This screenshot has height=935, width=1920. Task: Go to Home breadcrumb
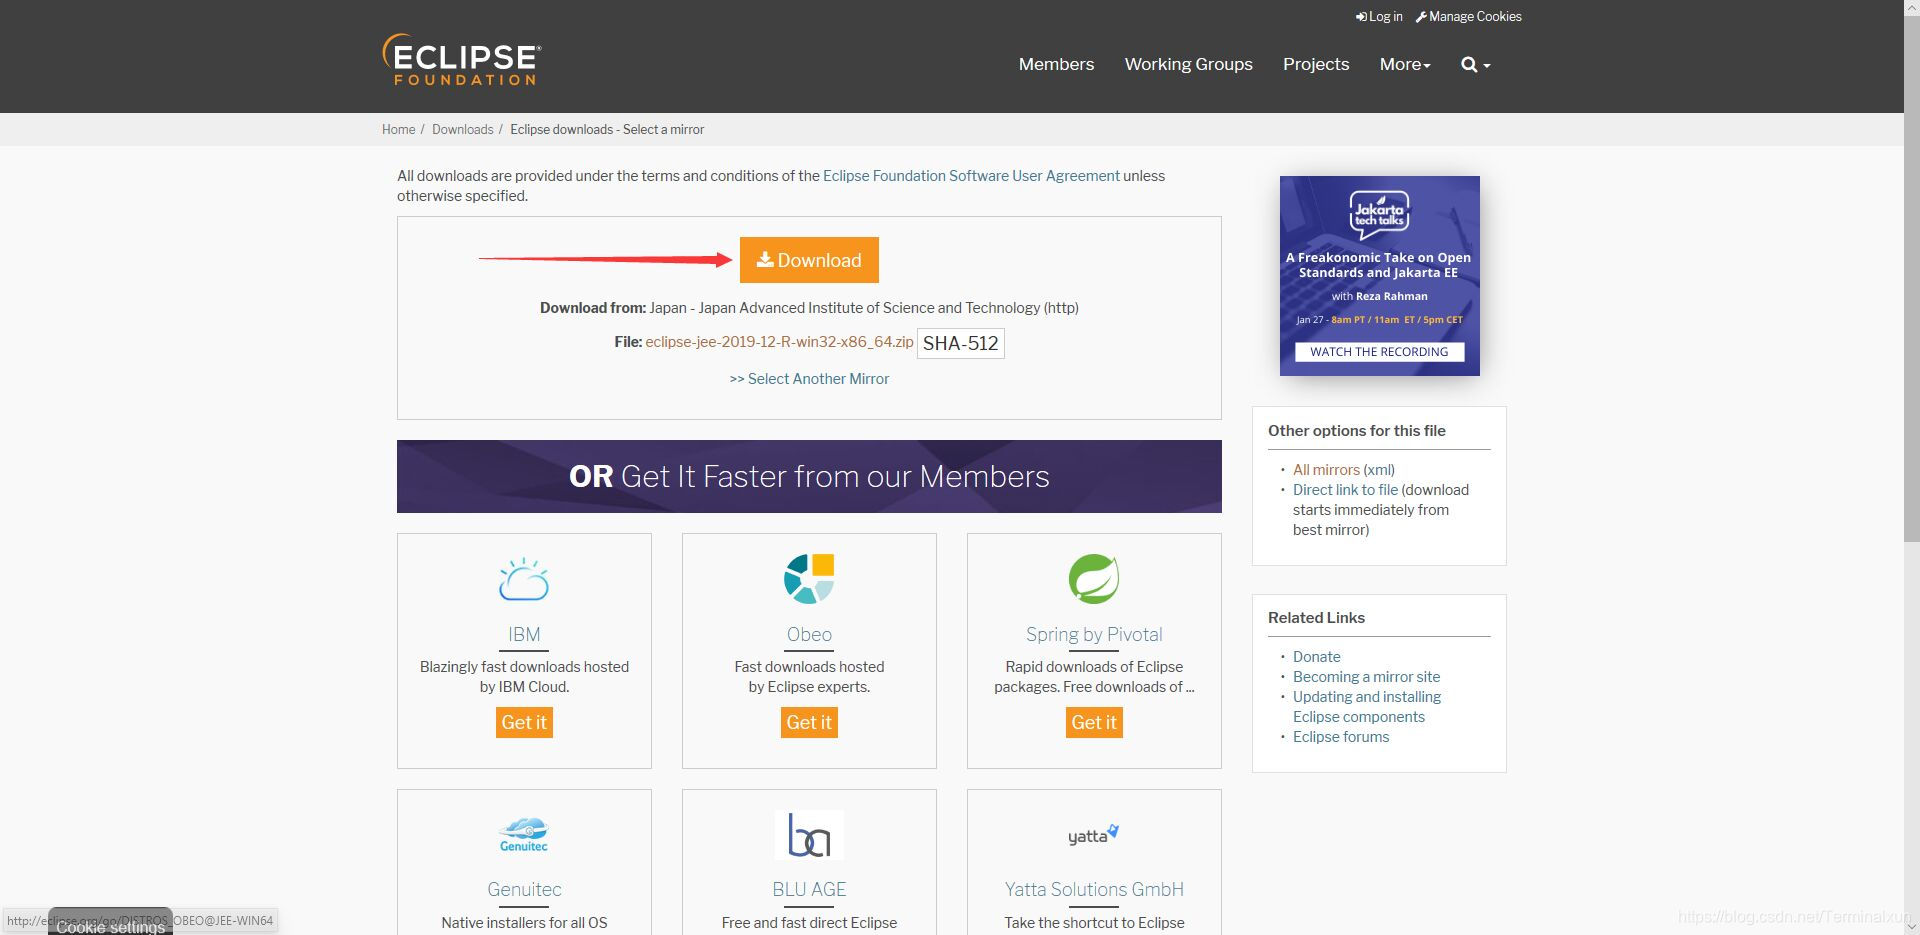398,129
